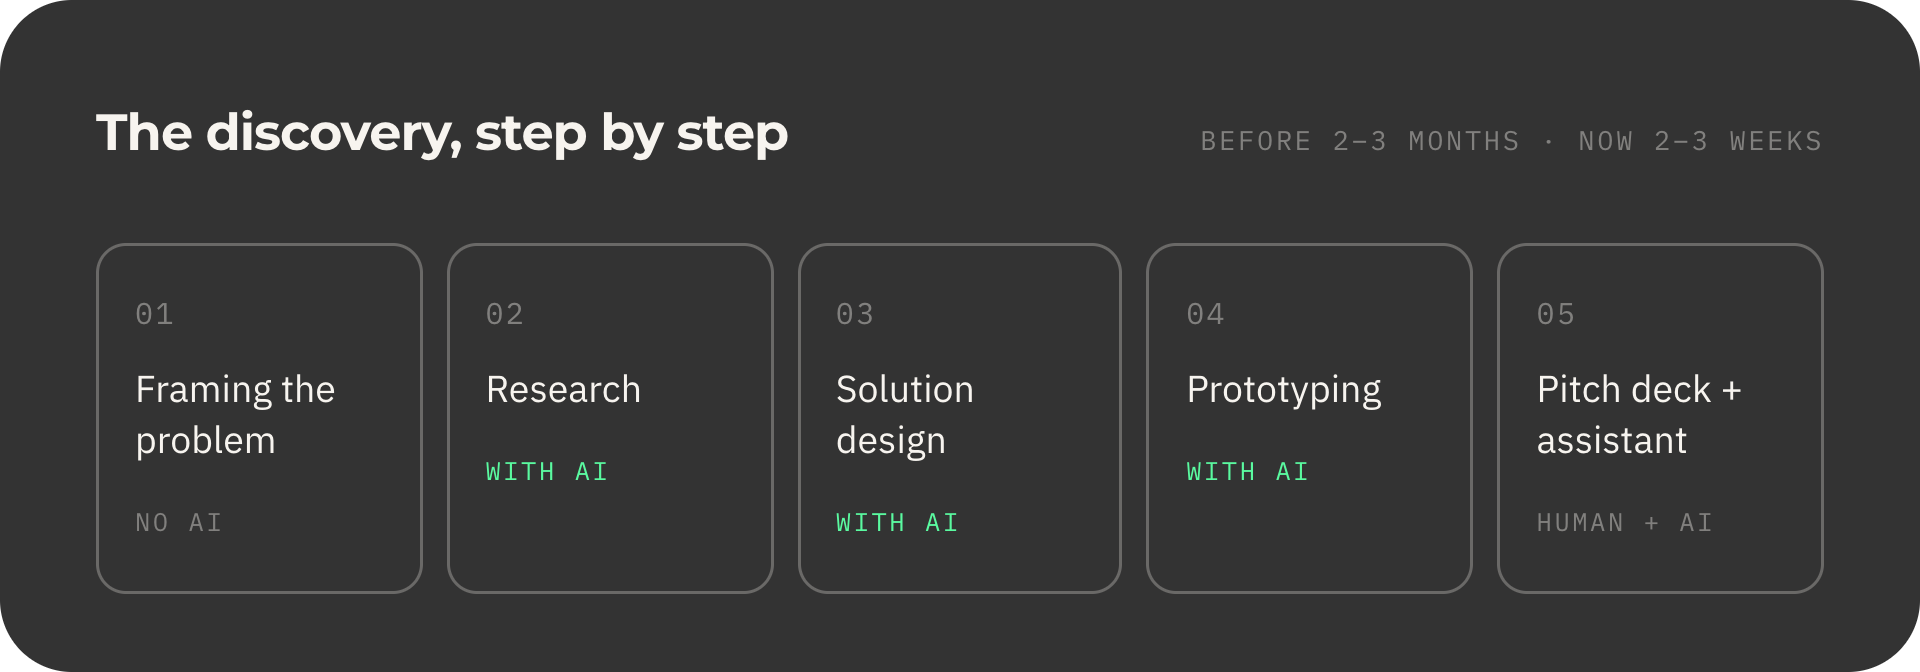Viewport: 1920px width, 672px height.
Task: Open the 'Research' step card
Action: (610, 418)
